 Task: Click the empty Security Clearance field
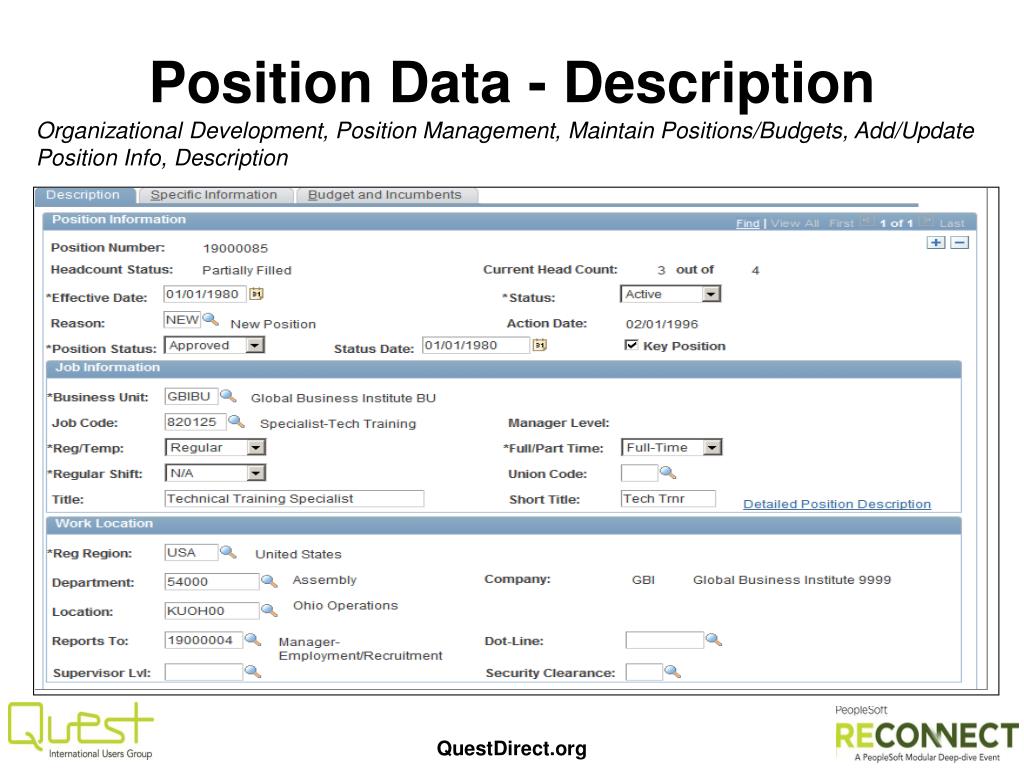point(644,671)
